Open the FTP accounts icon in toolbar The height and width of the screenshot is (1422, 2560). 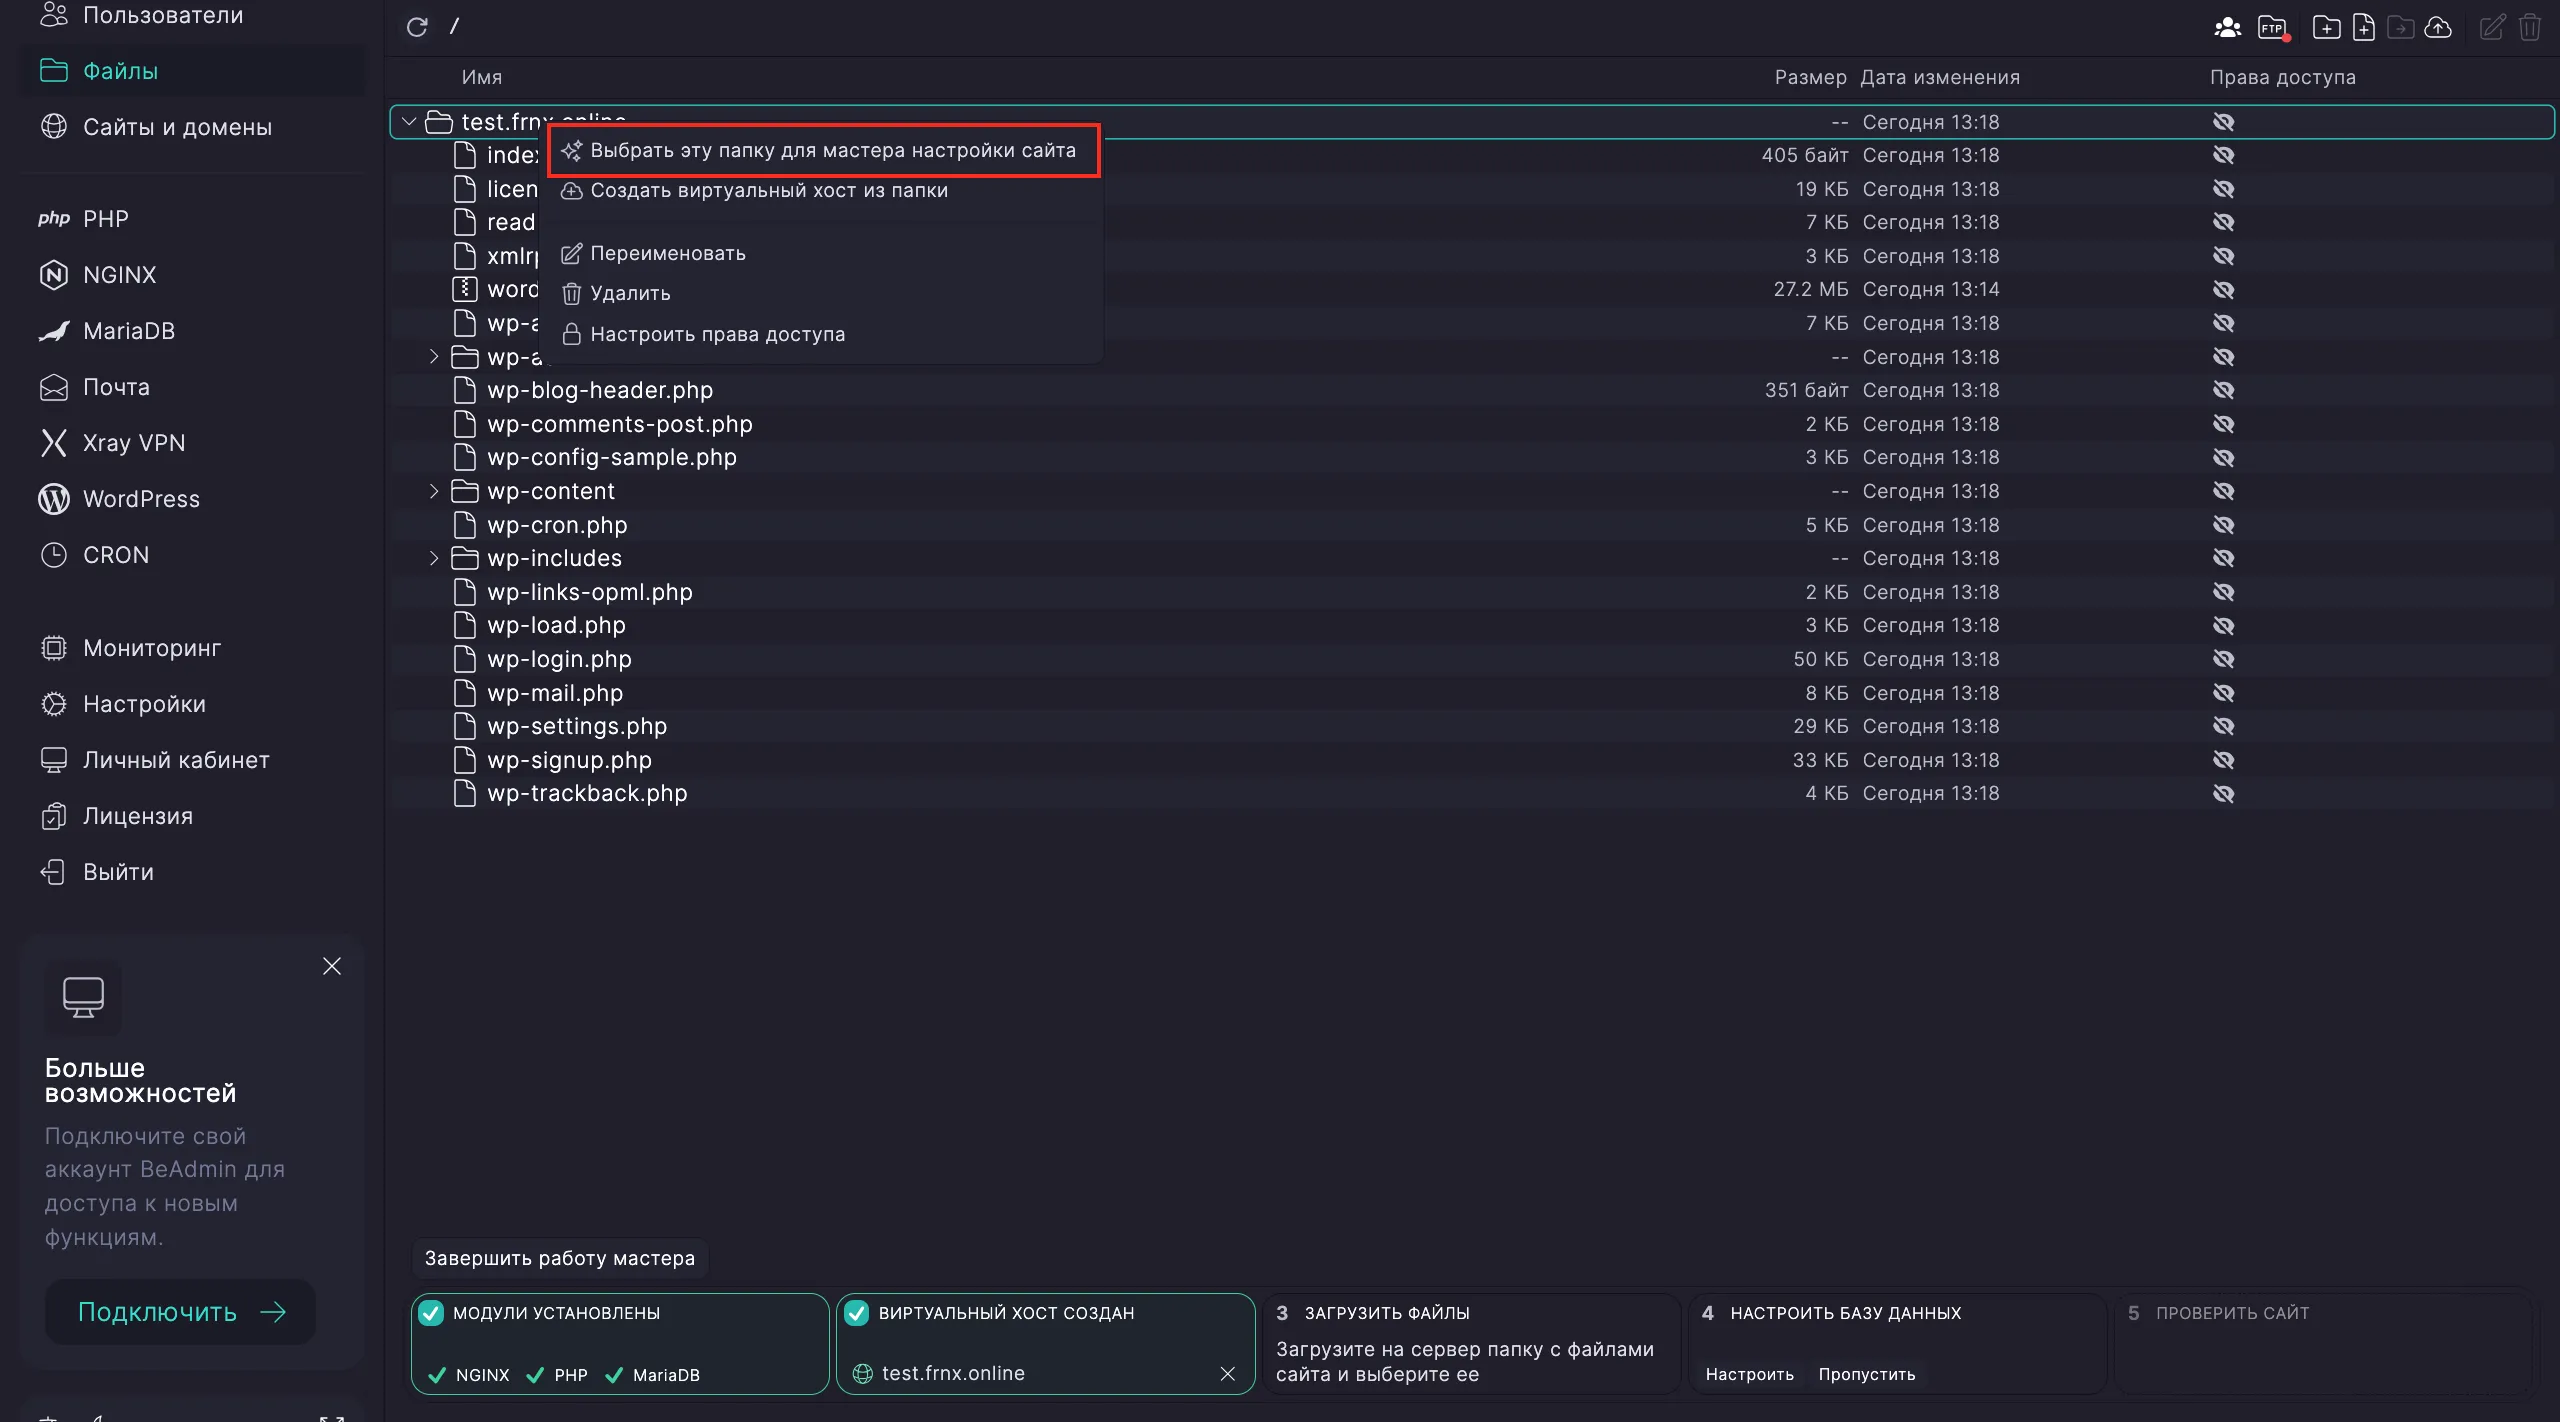tap(2274, 27)
